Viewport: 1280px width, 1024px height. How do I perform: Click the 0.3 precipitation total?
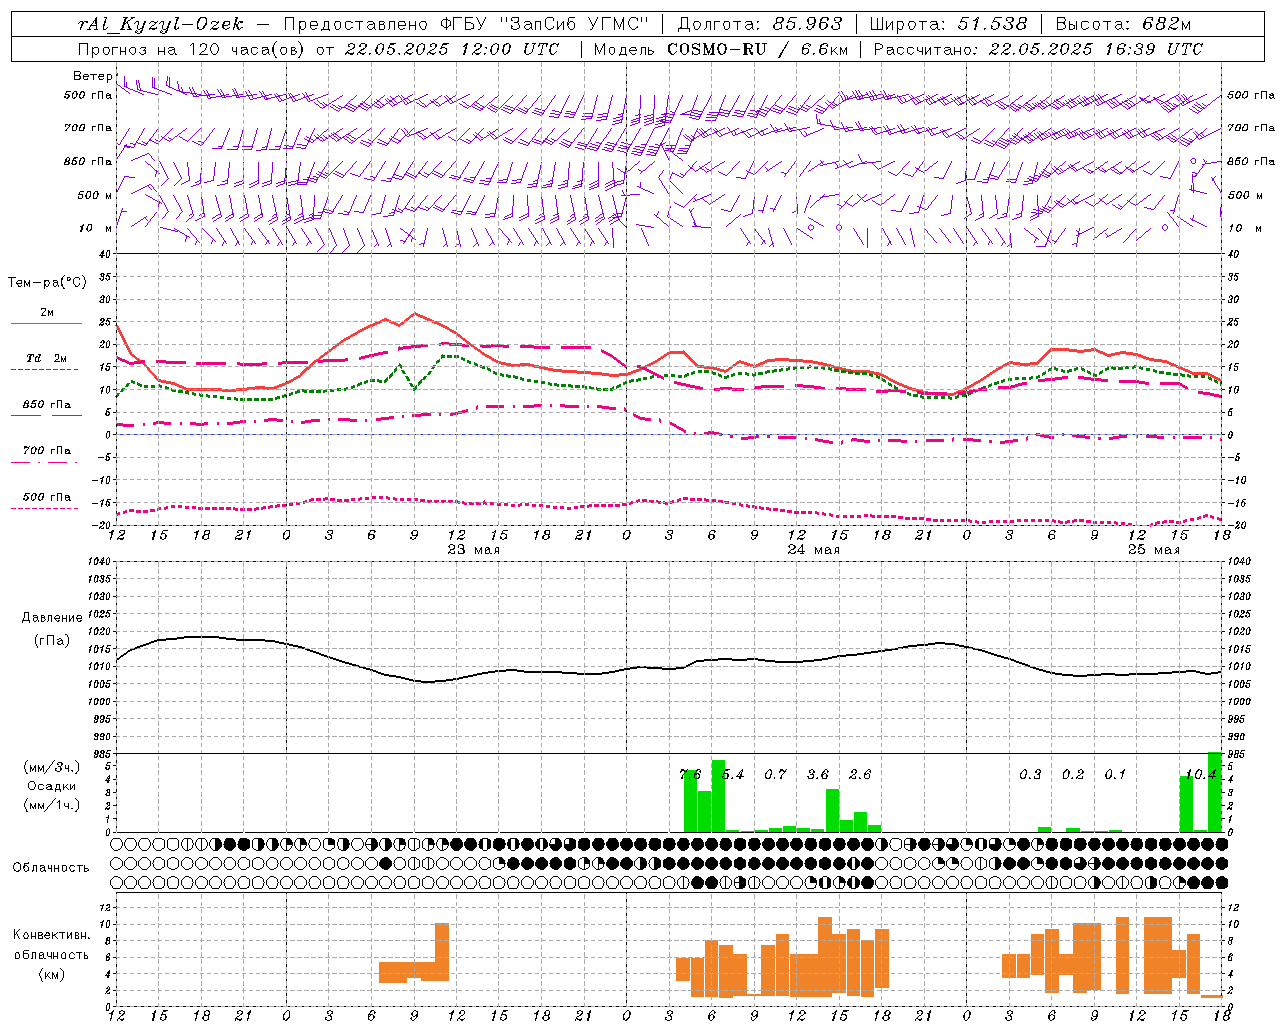pyautogui.click(x=1030, y=774)
